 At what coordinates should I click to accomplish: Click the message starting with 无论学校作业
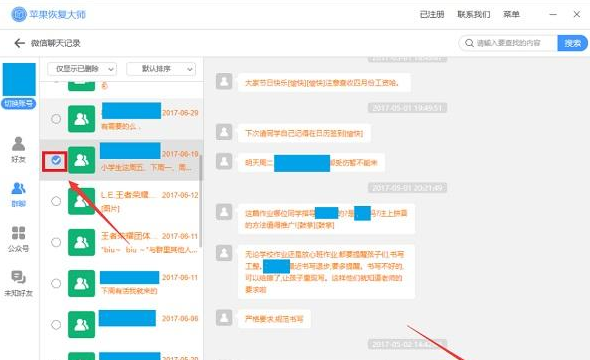(x=326, y=272)
